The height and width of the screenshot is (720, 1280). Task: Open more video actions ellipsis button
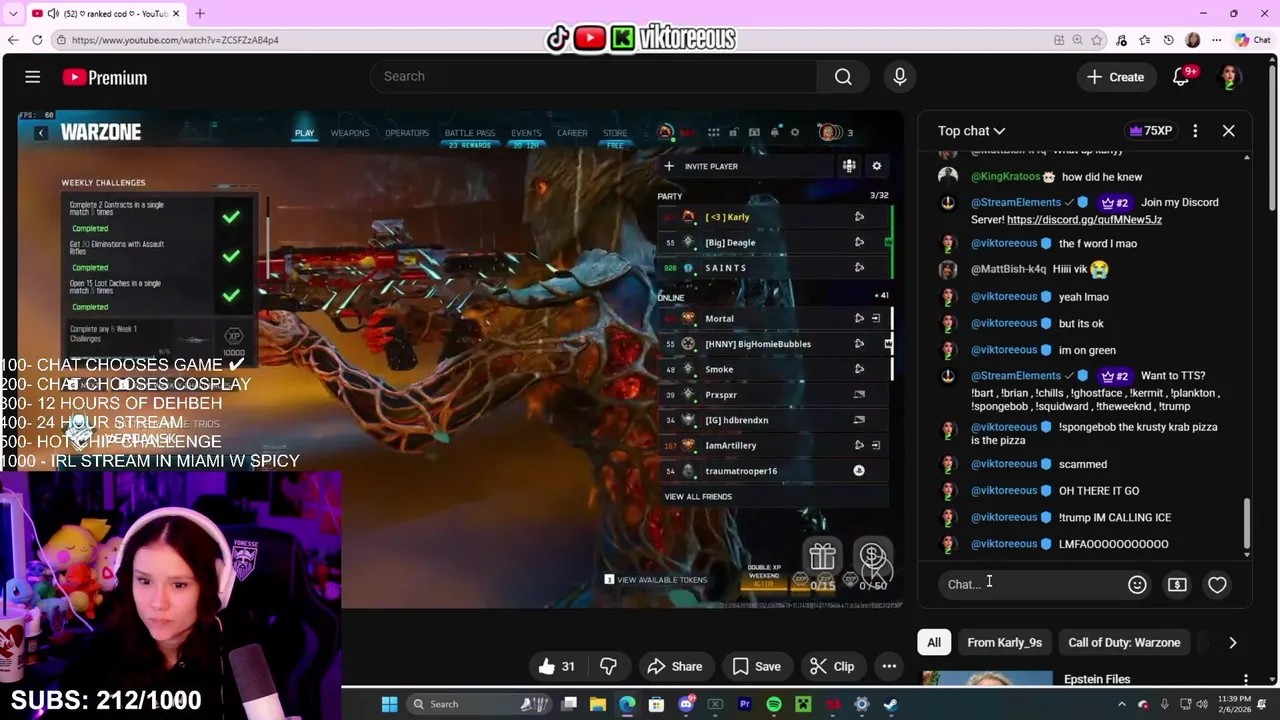click(x=889, y=666)
